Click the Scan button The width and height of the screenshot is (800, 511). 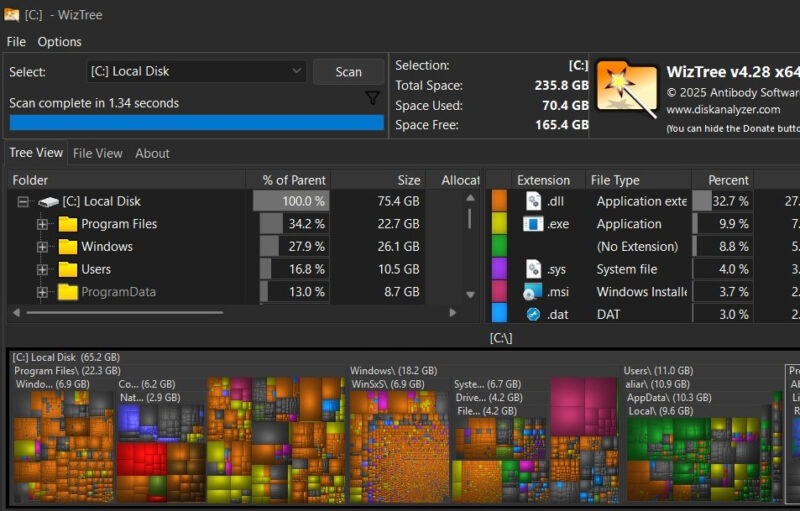point(348,72)
